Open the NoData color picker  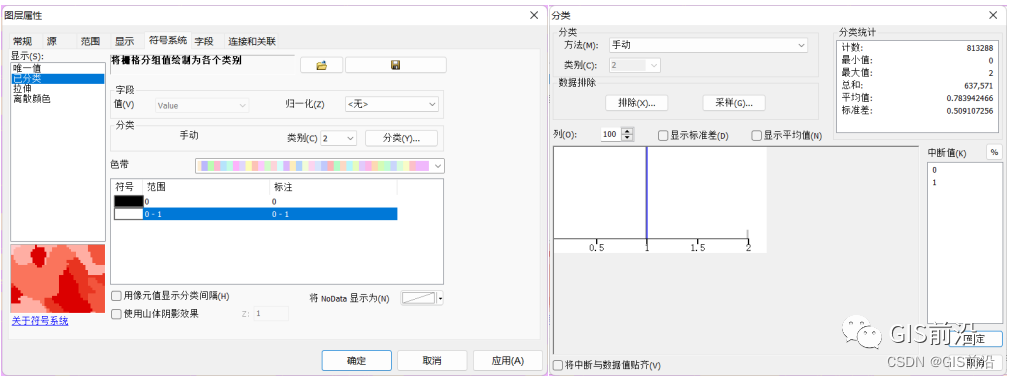pyautogui.click(x=419, y=298)
